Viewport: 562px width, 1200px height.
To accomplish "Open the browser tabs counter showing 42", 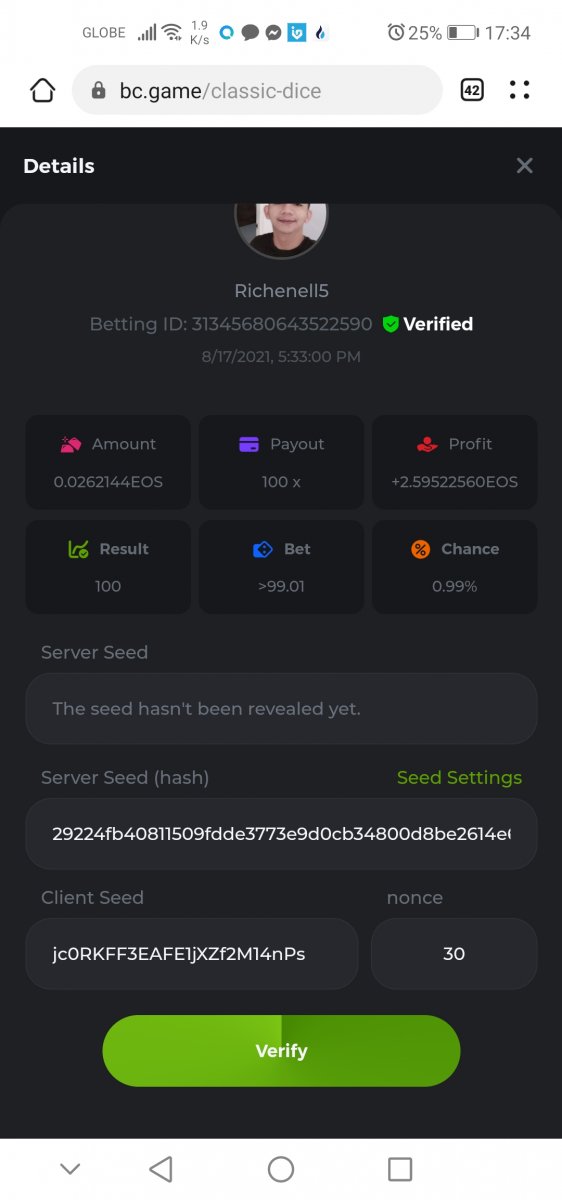I will point(472,90).
